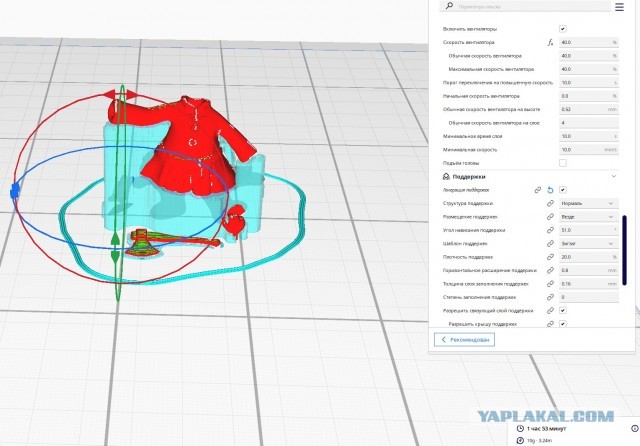
Task: Click the link icon in the Толщина слоя заполнения поддержек row
Action: coord(550,284)
